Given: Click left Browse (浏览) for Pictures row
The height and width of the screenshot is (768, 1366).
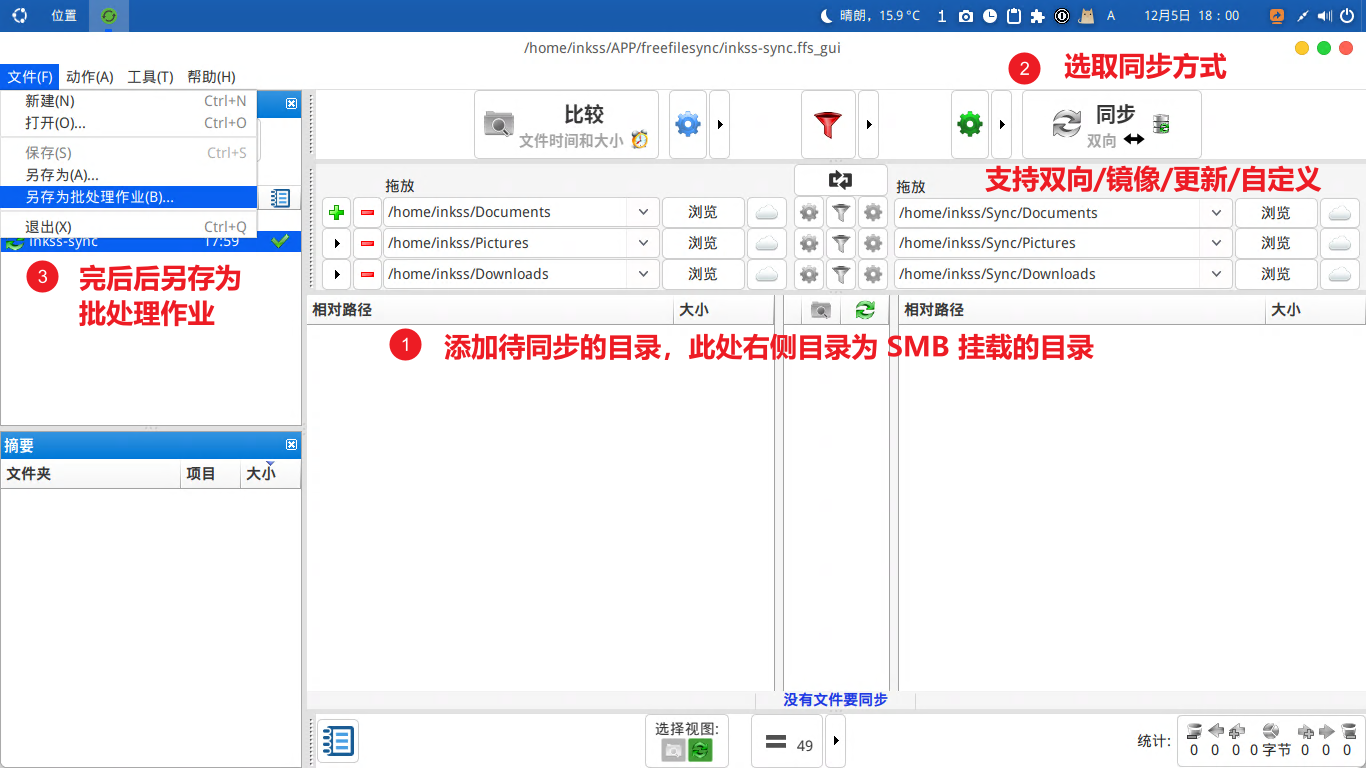Looking at the screenshot, I should (703, 243).
